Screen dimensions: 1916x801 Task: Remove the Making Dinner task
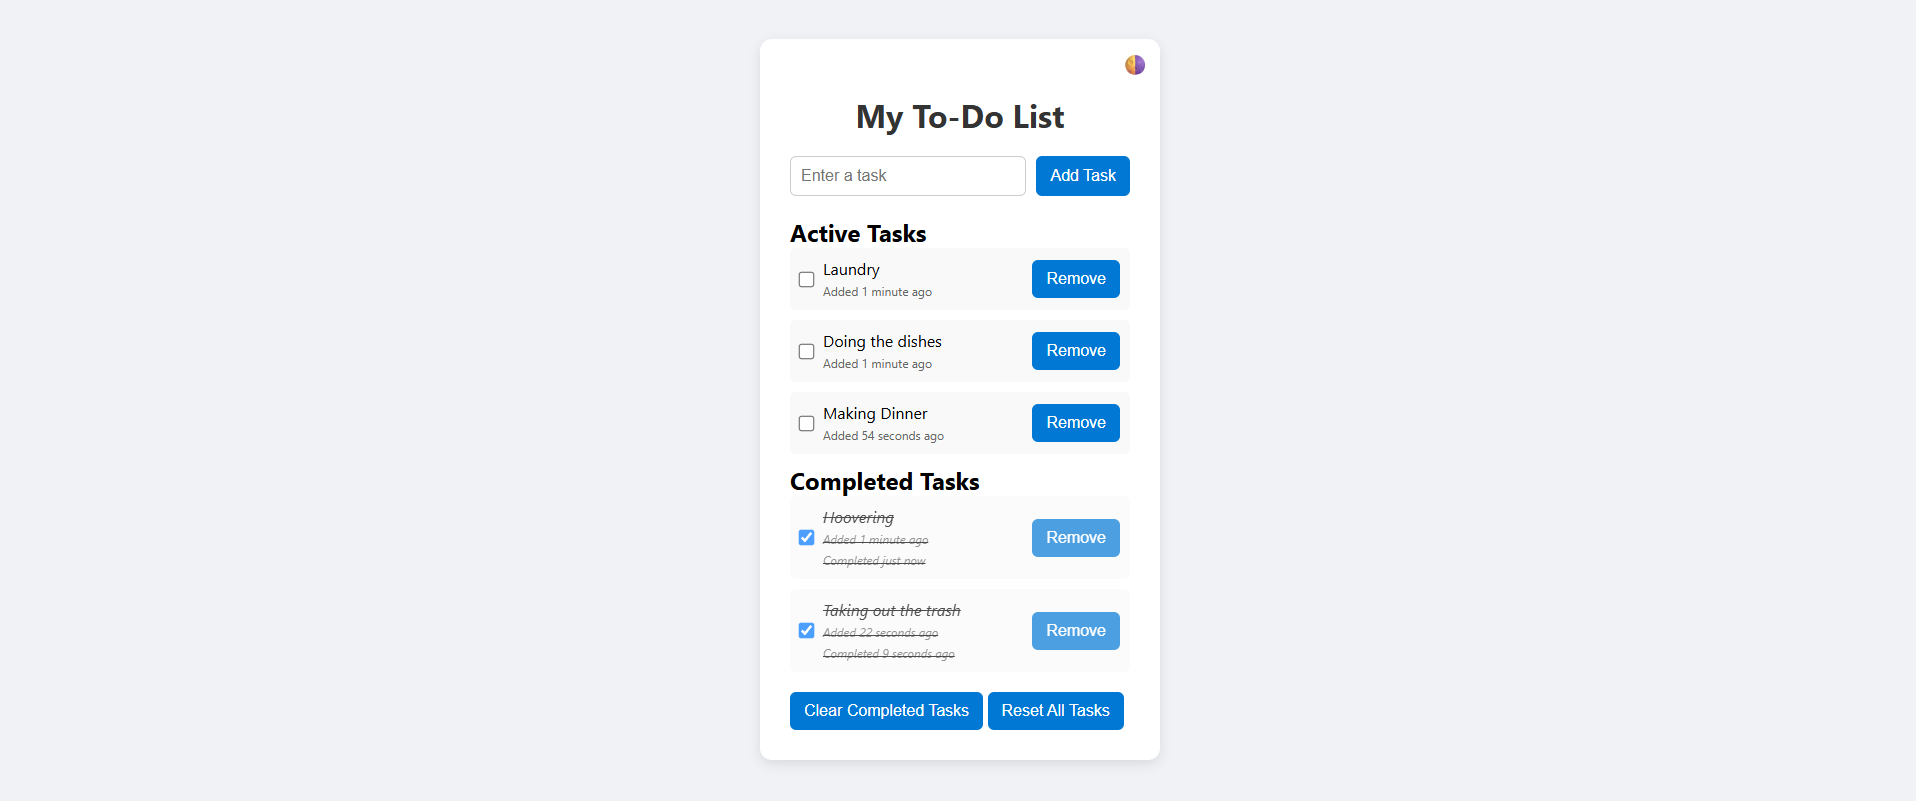point(1075,423)
